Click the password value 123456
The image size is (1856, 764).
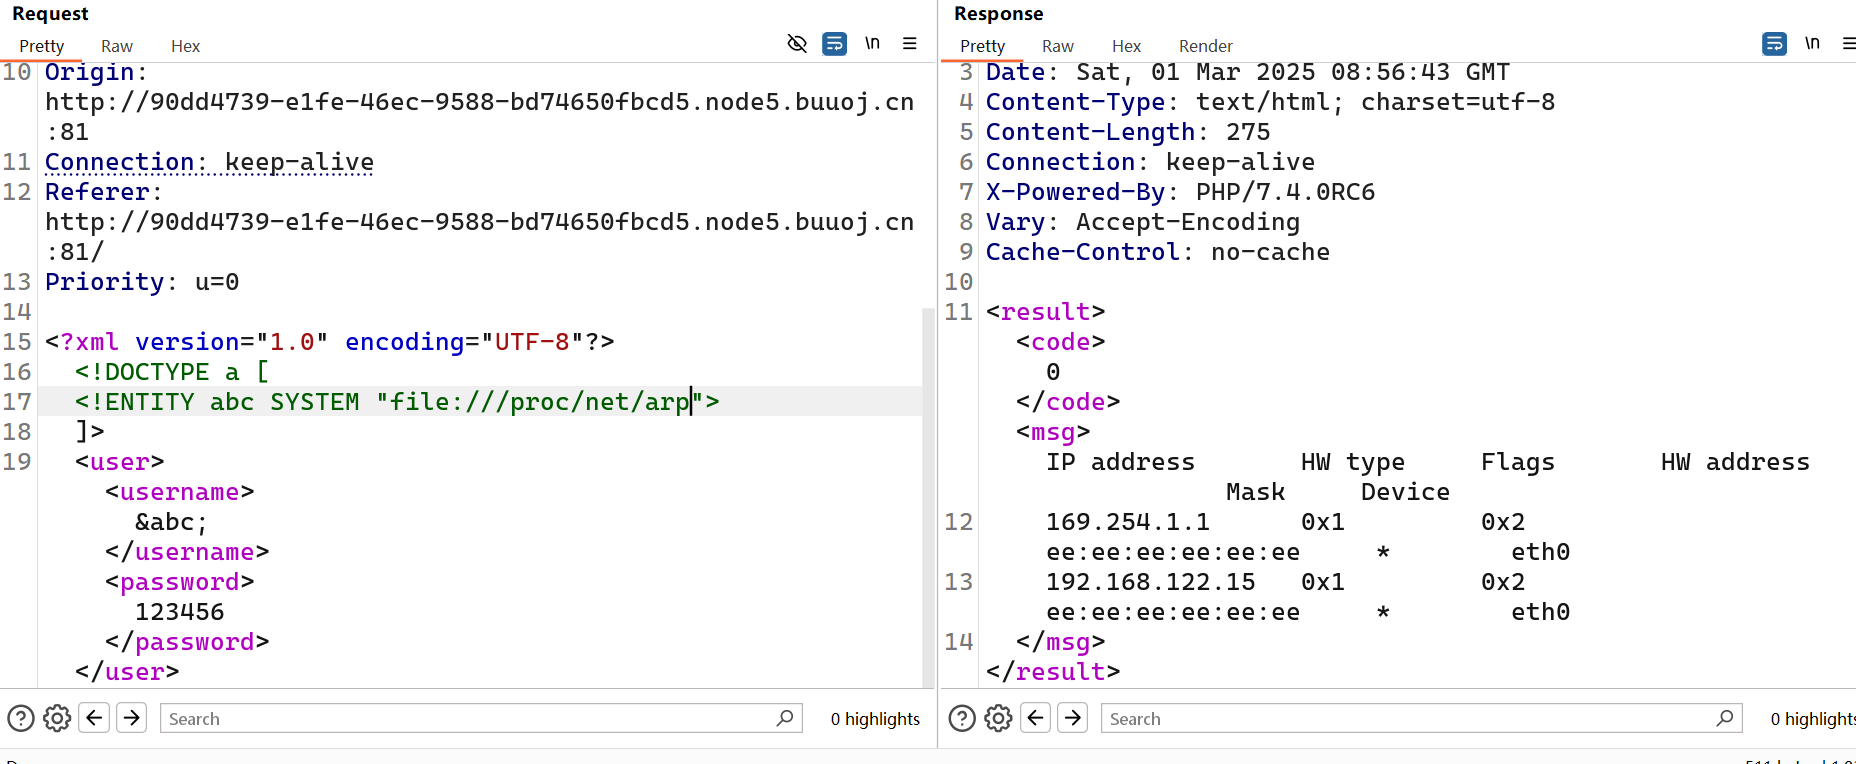coord(180,612)
